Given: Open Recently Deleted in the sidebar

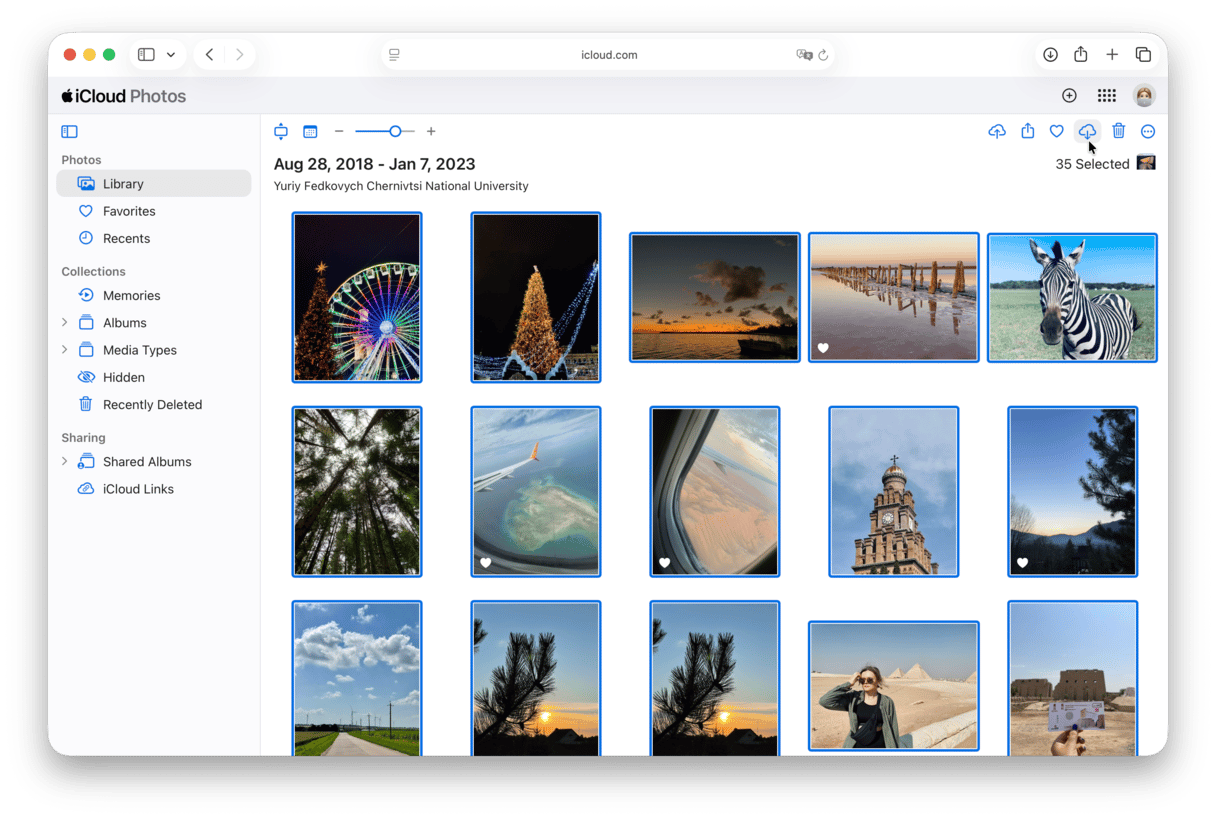Looking at the screenshot, I should coord(152,404).
